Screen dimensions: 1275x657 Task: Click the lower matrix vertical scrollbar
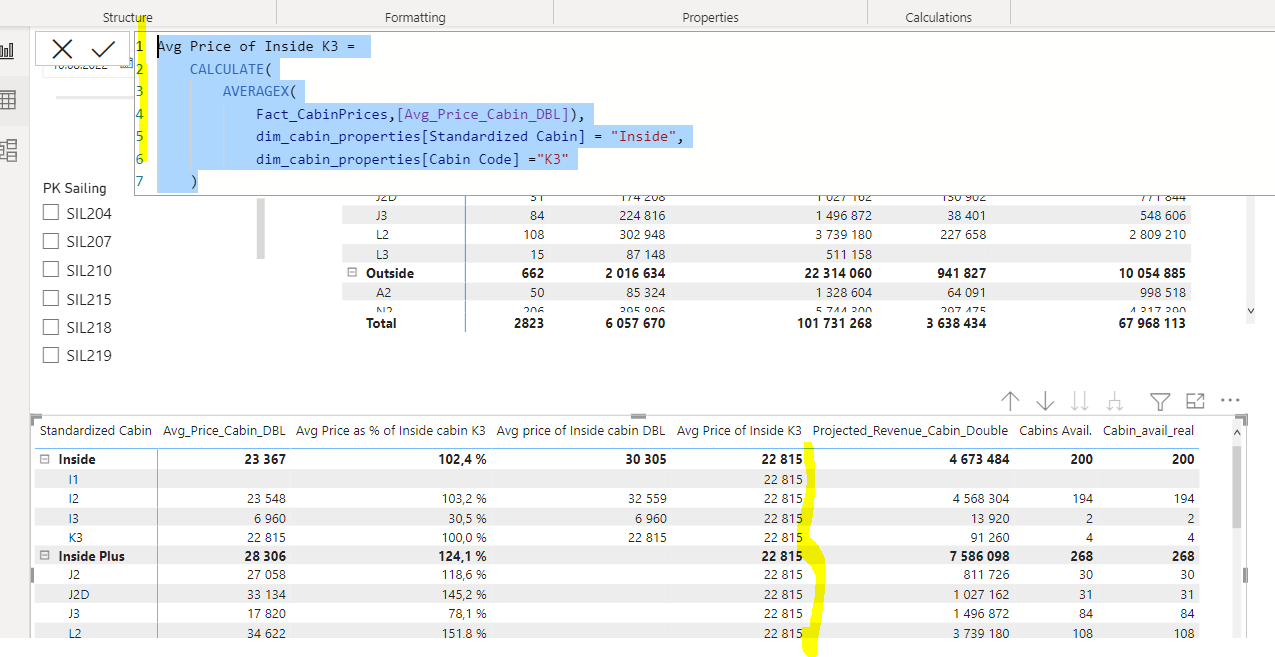point(1238,487)
